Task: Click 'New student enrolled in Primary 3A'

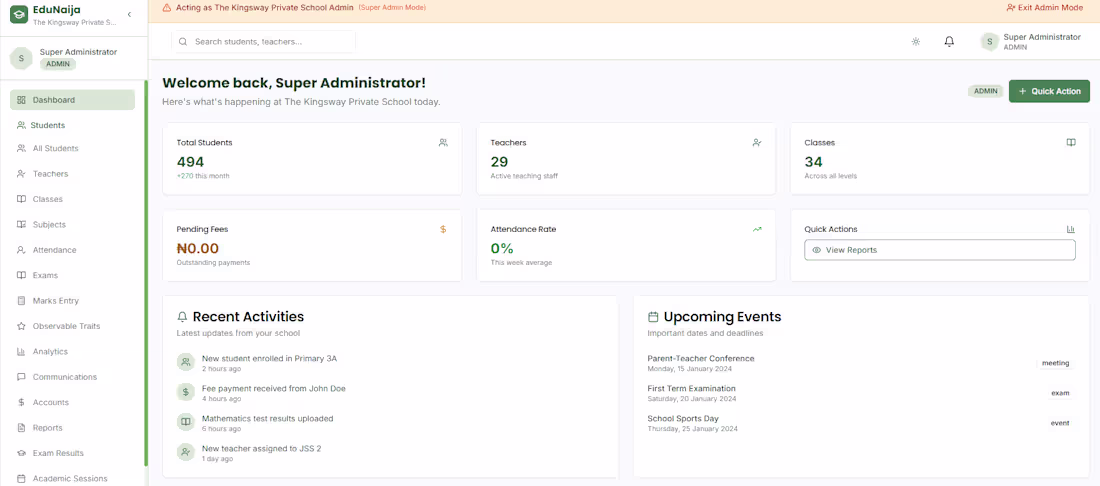Action: pyautogui.click(x=269, y=358)
